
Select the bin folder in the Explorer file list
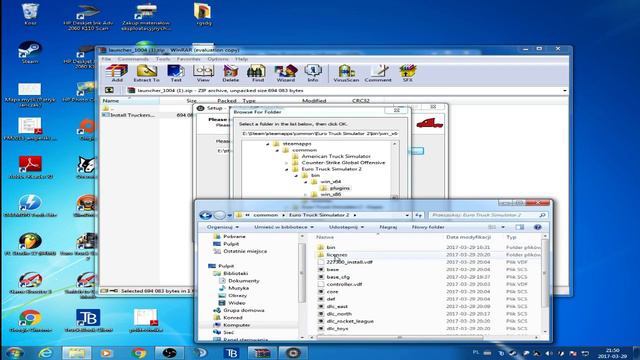(x=331, y=247)
